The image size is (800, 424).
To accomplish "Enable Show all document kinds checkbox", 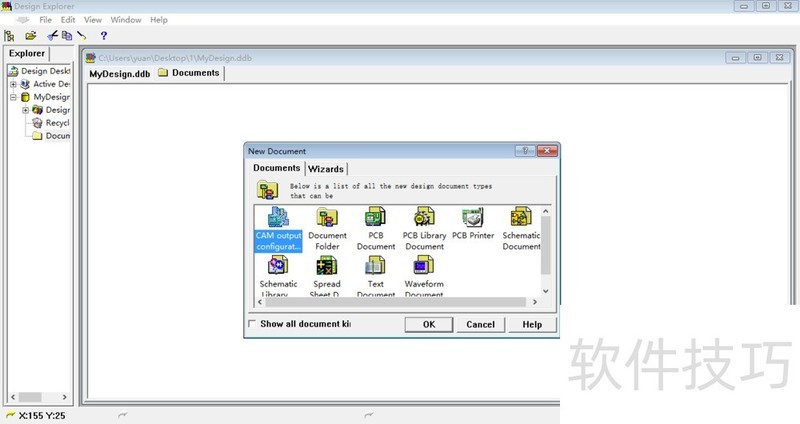I will 252,323.
